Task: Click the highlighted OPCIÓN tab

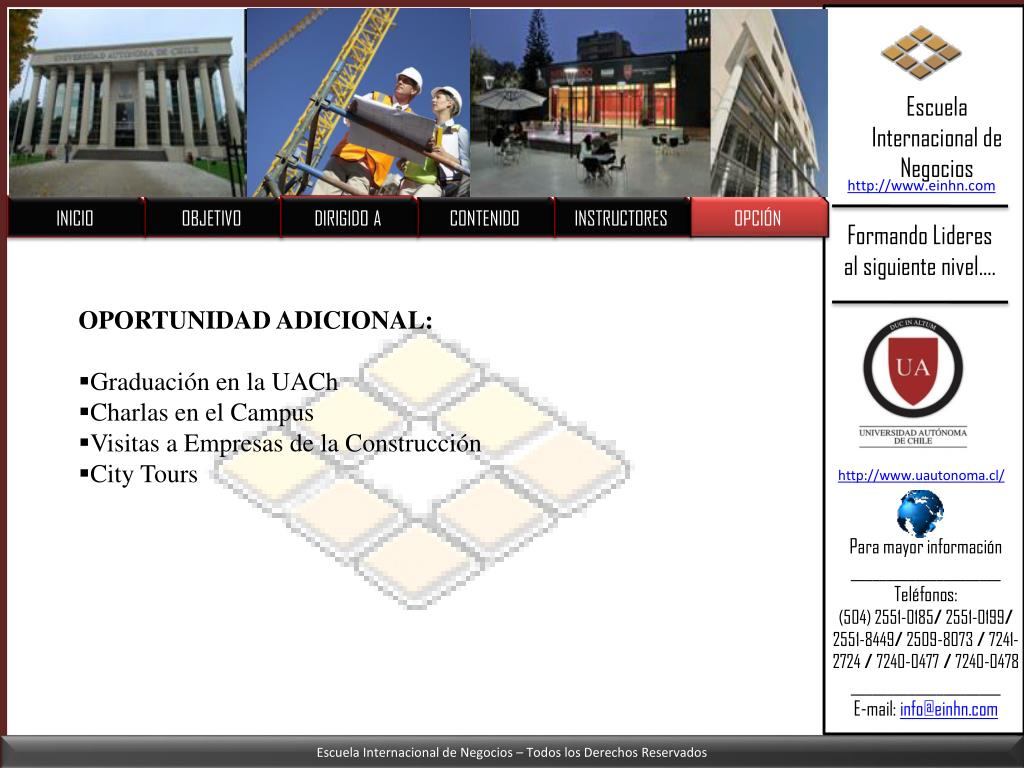Action: tap(758, 217)
